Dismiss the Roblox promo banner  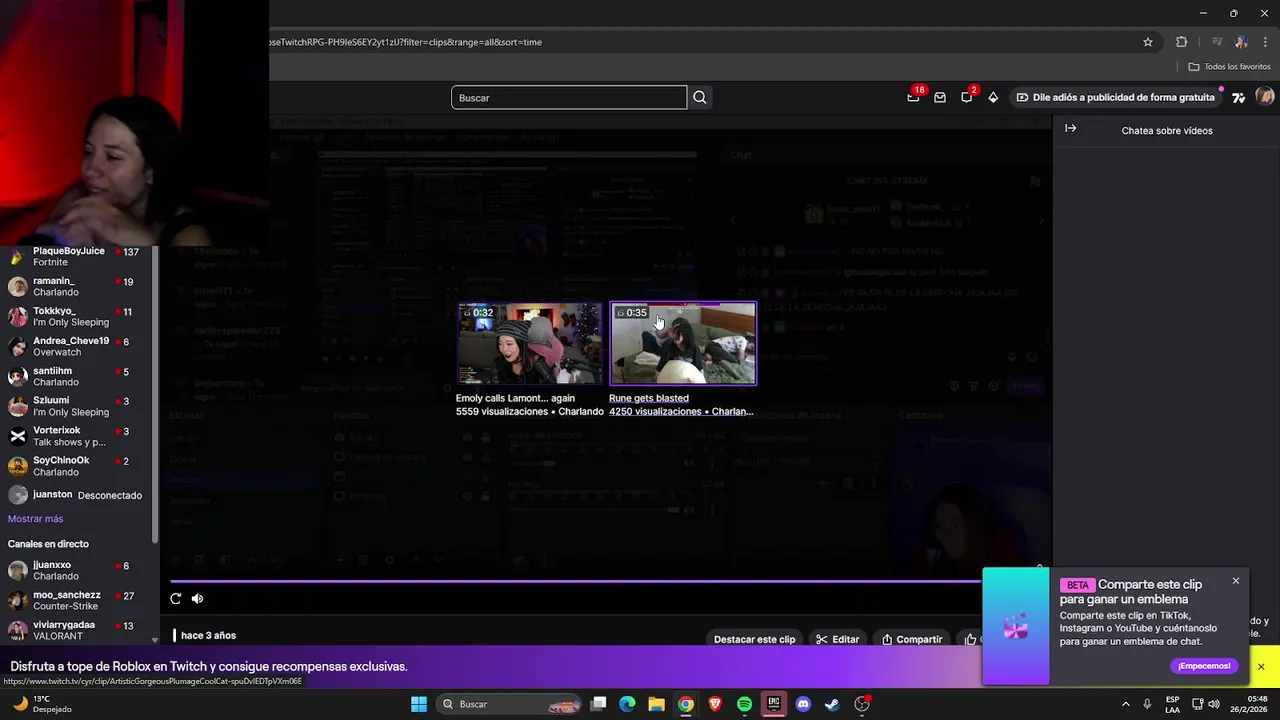(1261, 667)
